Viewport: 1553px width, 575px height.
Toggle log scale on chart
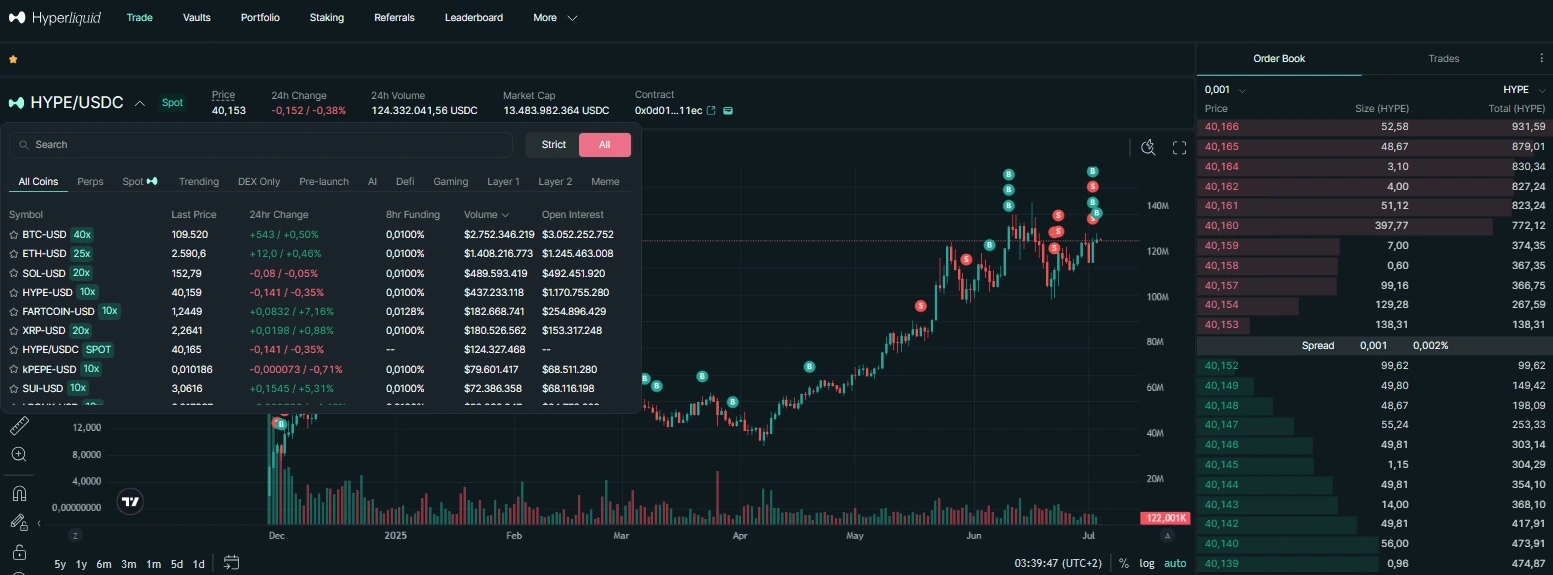[x=1146, y=563]
